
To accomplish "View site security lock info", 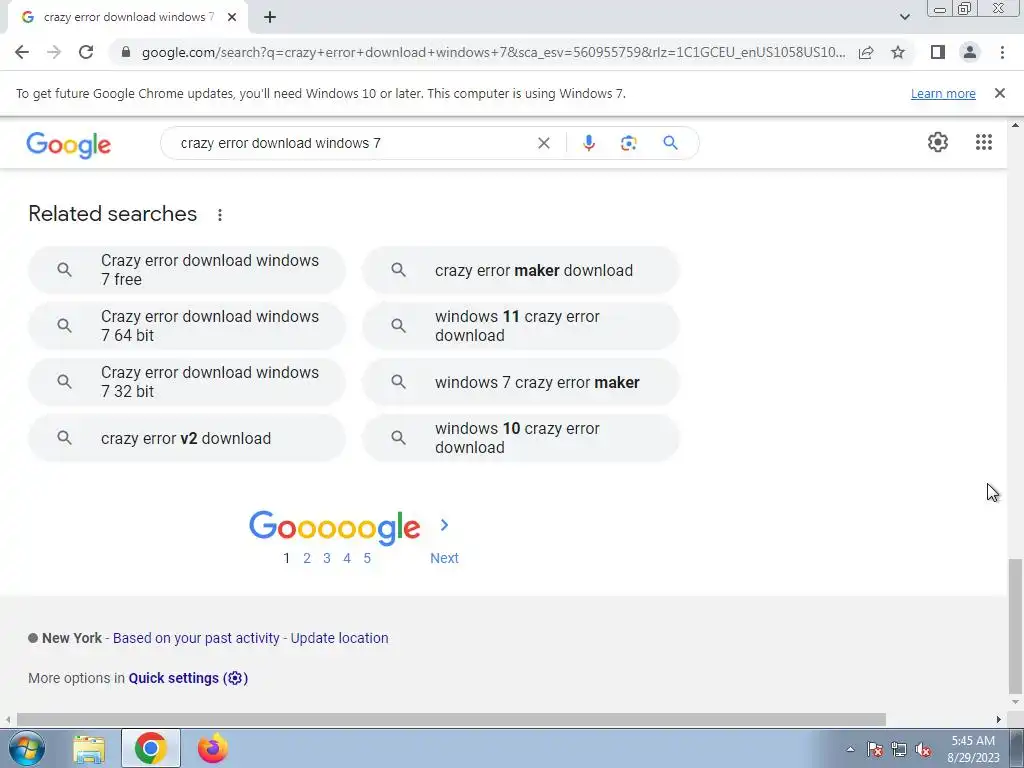I will pos(126,52).
